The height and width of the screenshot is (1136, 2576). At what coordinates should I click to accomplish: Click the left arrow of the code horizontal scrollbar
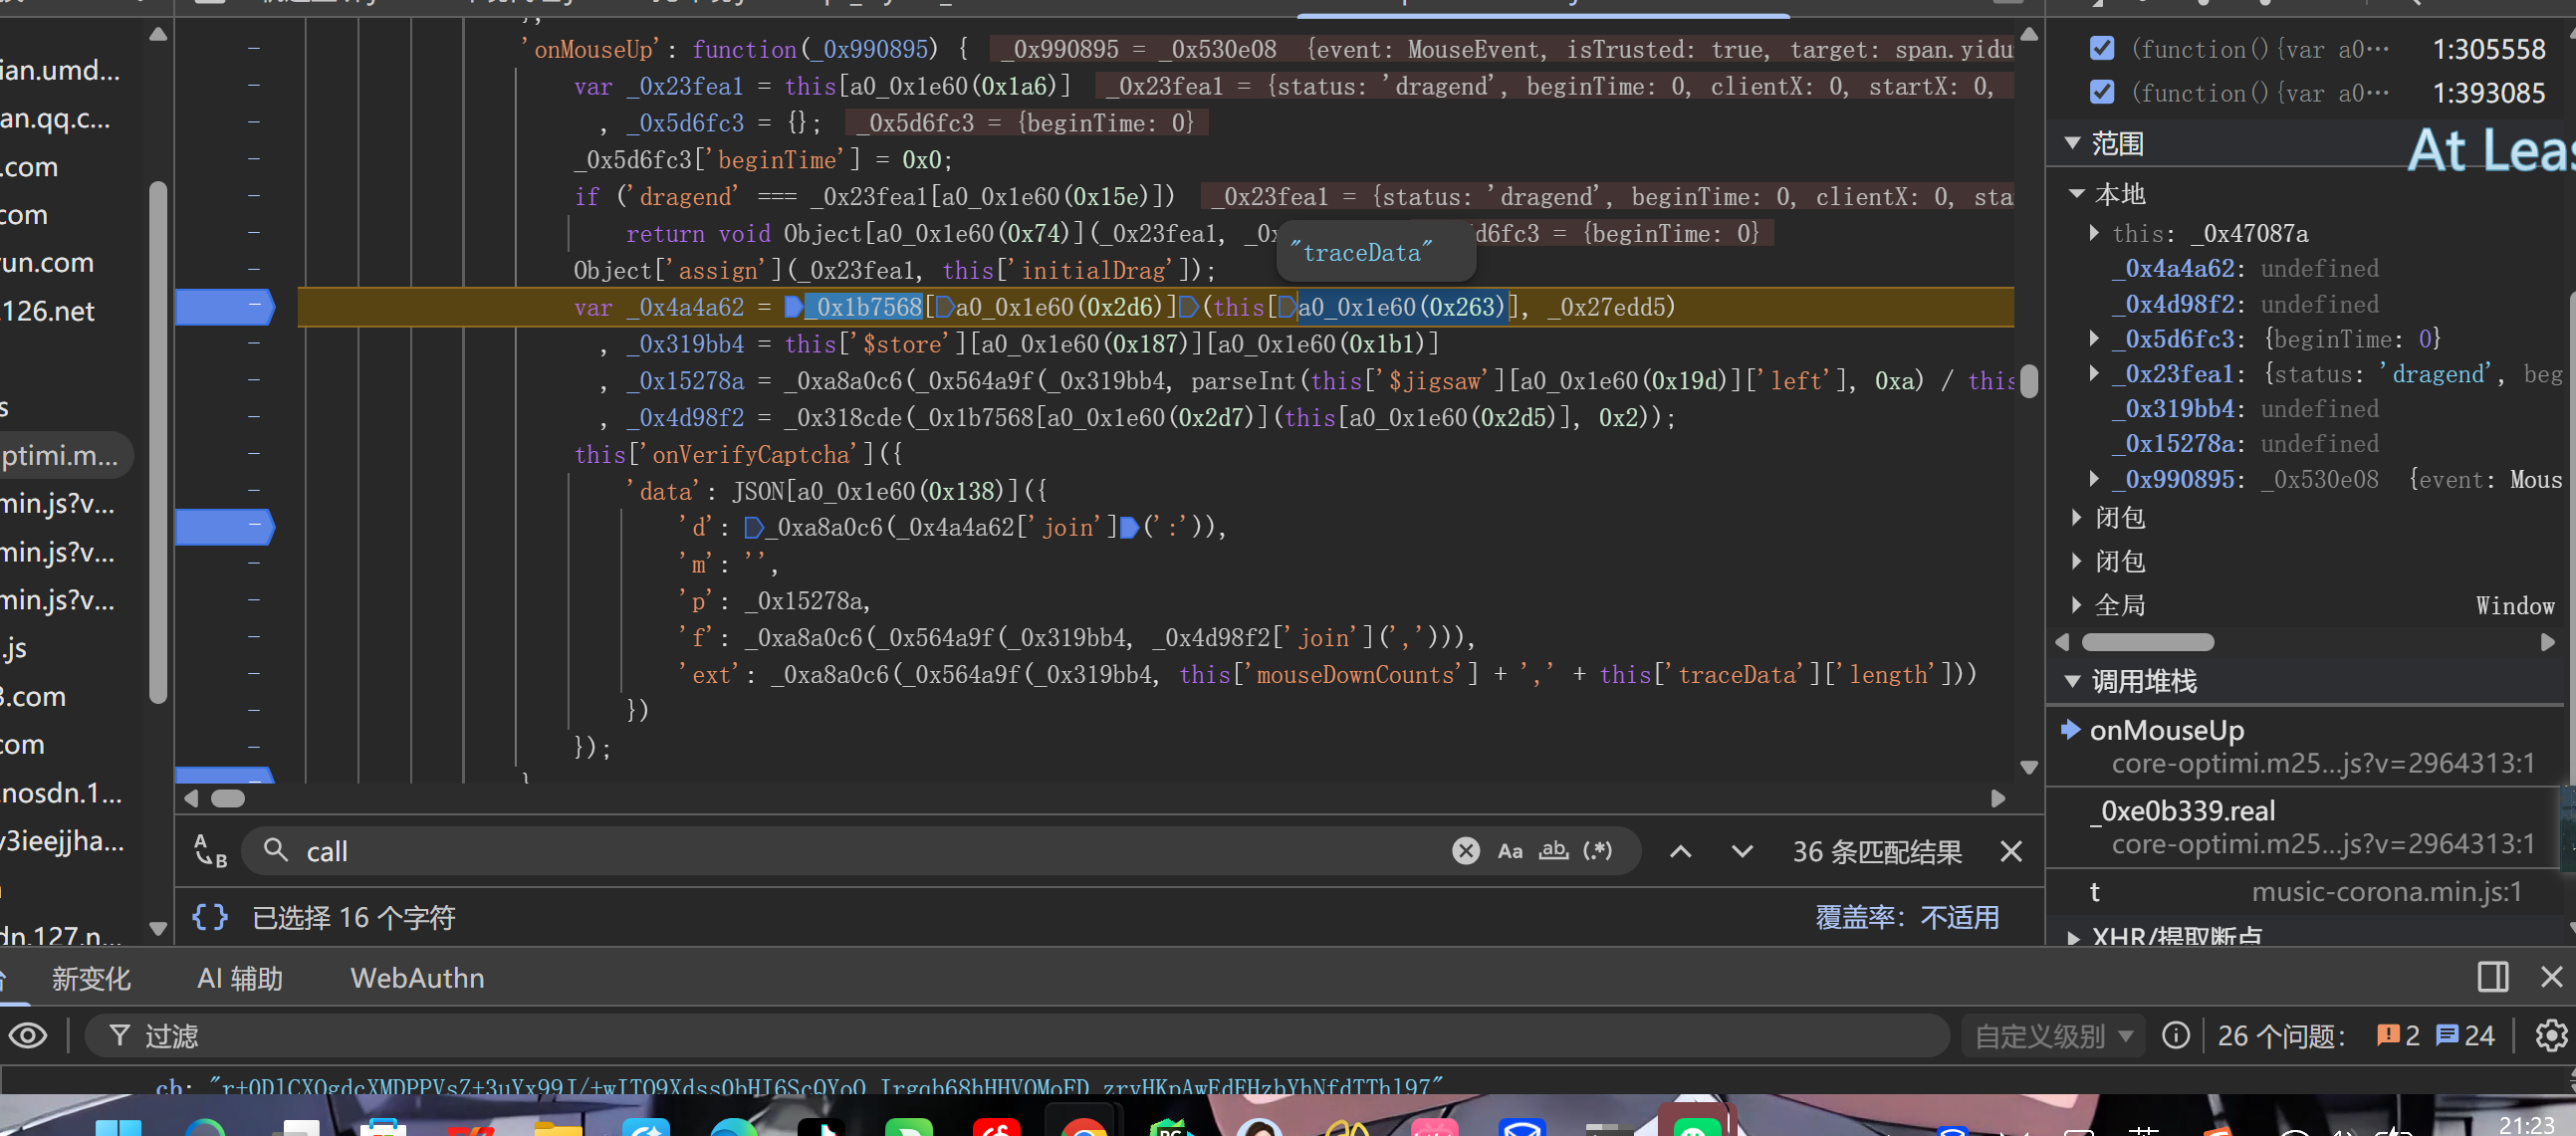pos(191,798)
